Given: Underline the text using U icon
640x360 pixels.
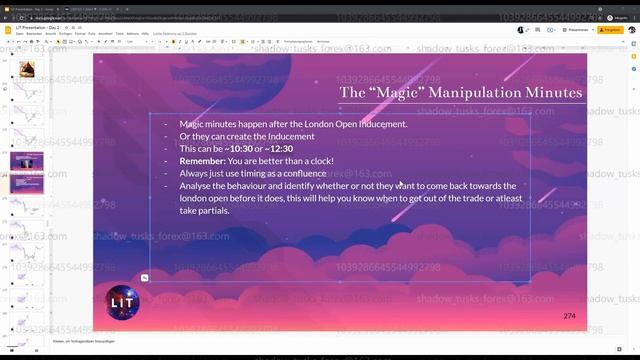Looking at the screenshot, I should click(x=186, y=42).
